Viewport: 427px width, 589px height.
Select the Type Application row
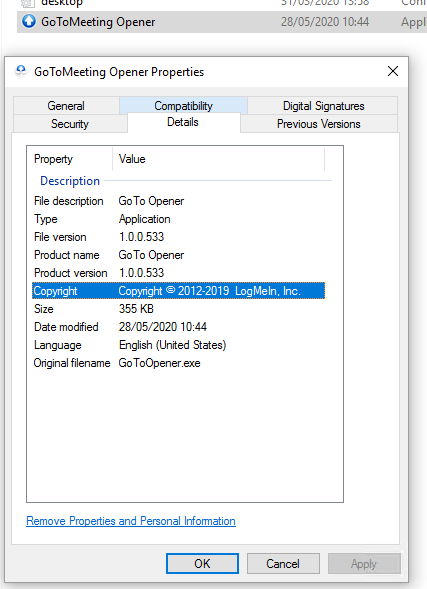[x=178, y=219]
